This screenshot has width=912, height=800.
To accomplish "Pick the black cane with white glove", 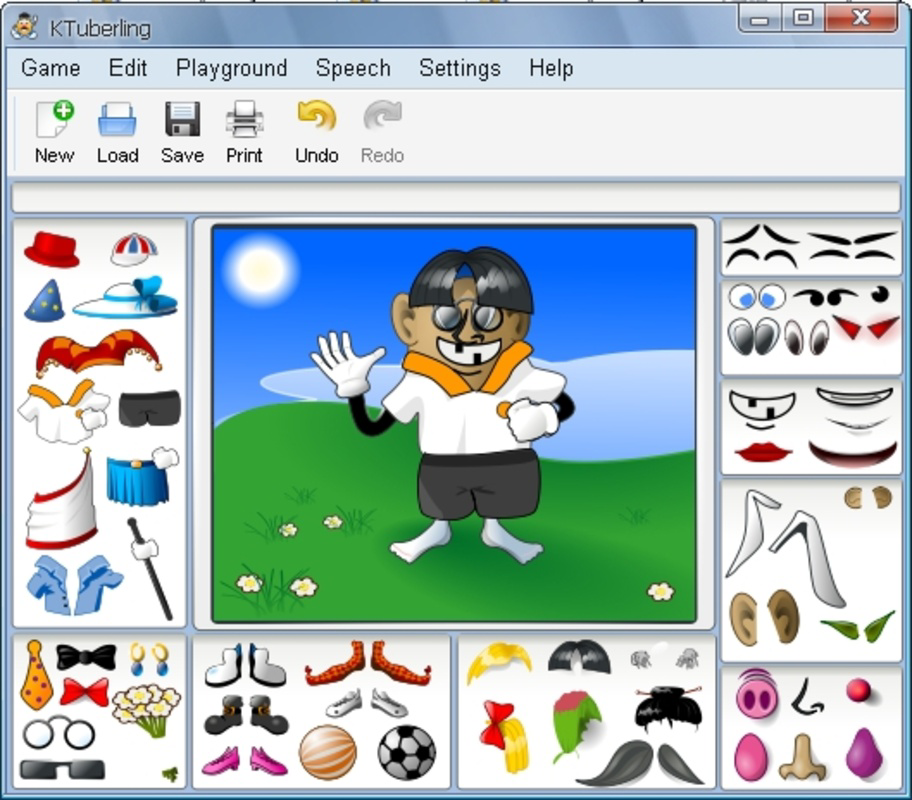I will coord(150,568).
